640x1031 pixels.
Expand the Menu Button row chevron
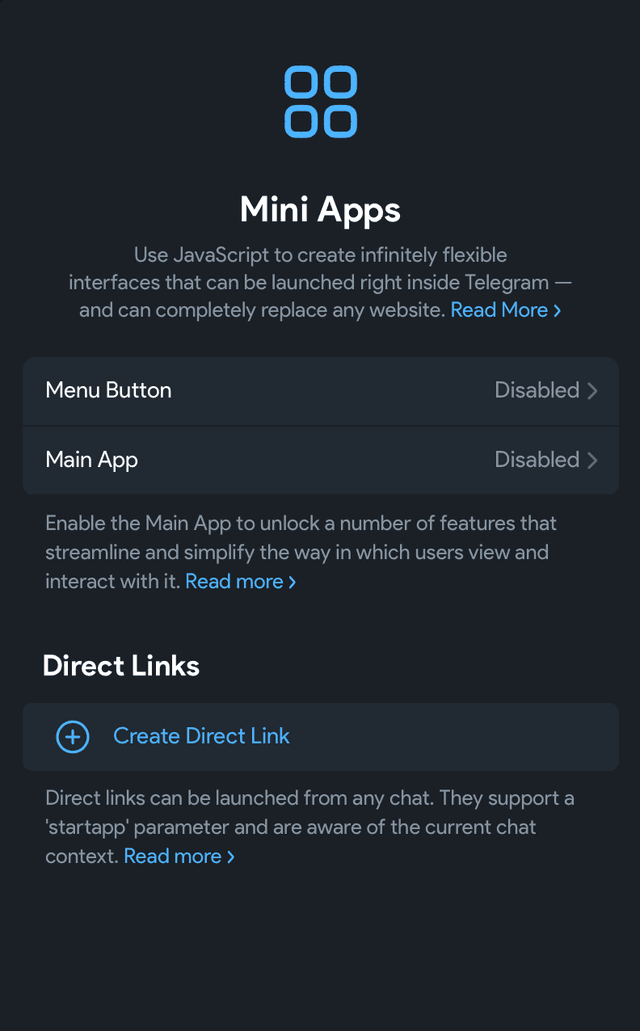592,391
